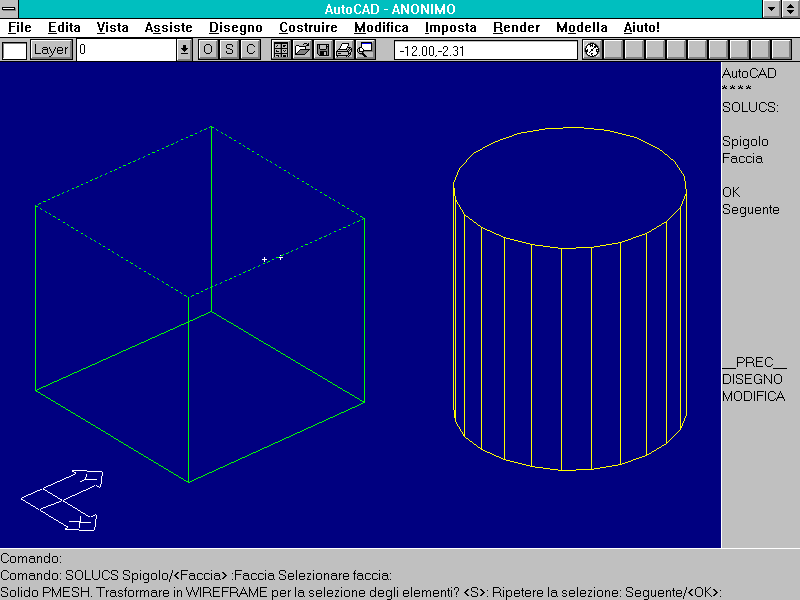Choose Faccia option in side menu
This screenshot has width=800, height=600.
(x=742, y=159)
